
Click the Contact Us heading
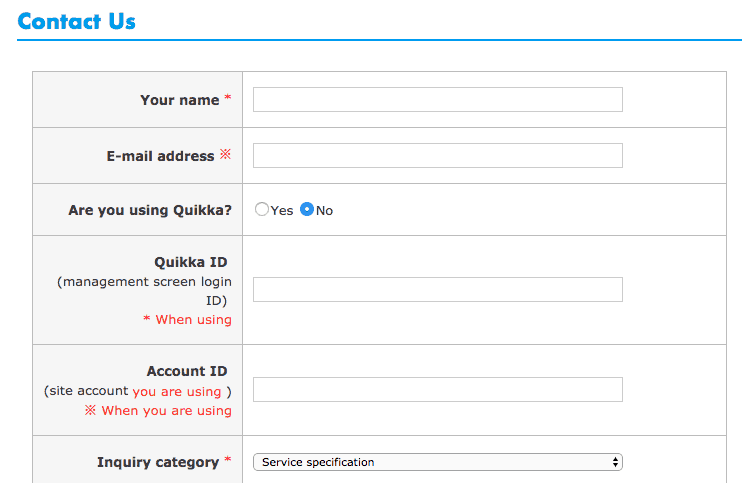[x=76, y=21]
